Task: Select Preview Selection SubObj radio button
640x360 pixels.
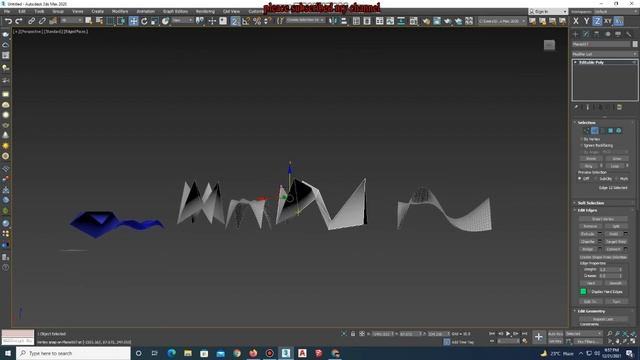Action: coord(596,179)
